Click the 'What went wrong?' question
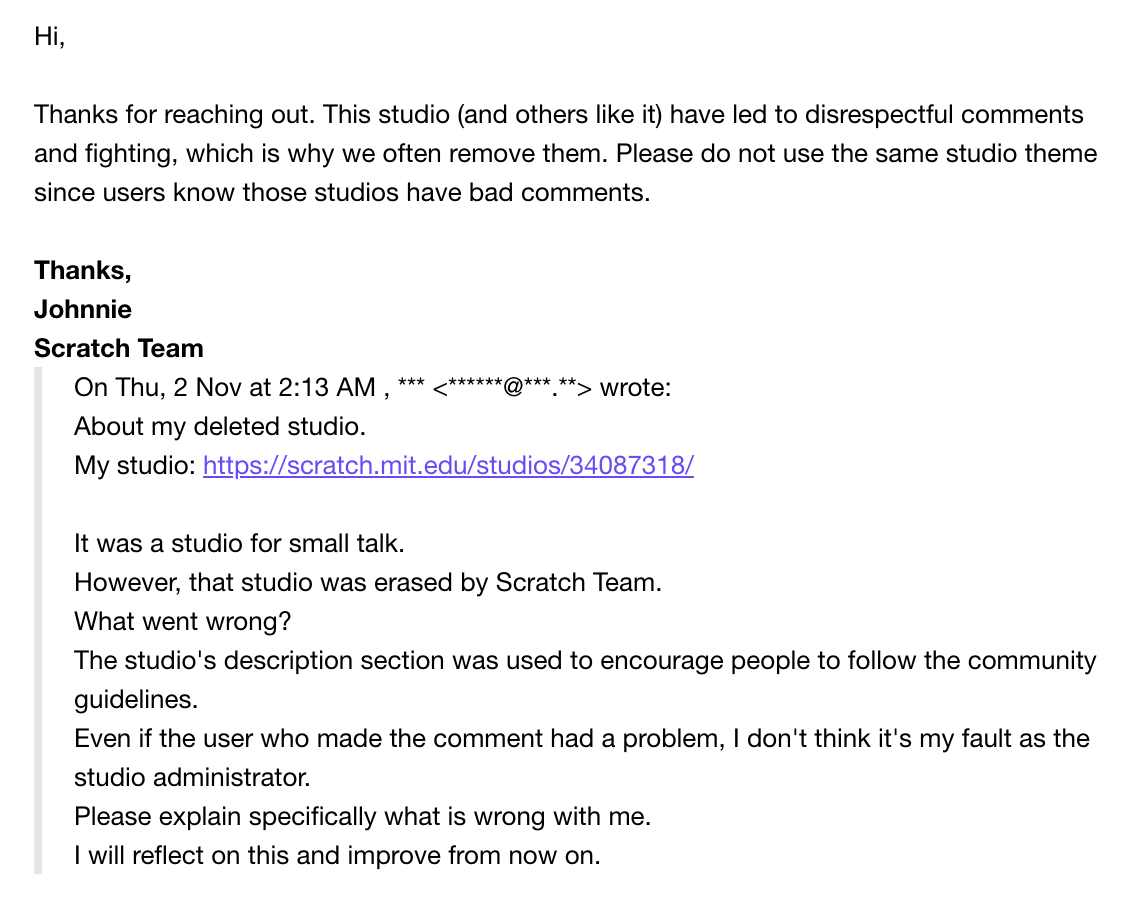The height and width of the screenshot is (902, 1130). click(x=182, y=621)
